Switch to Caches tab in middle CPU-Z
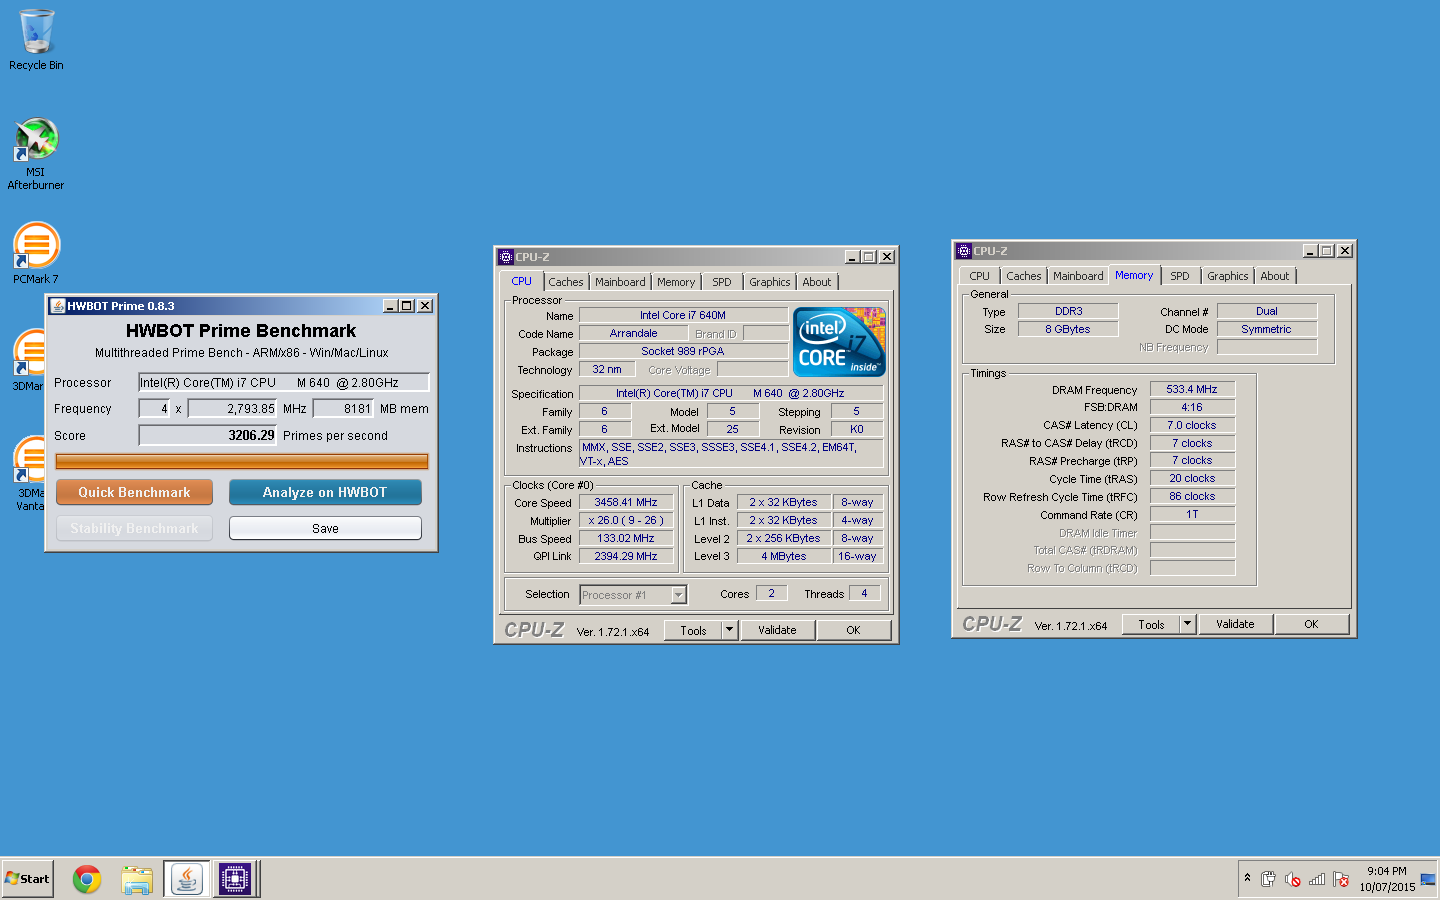Viewport: 1440px width, 900px height. pyautogui.click(x=566, y=282)
